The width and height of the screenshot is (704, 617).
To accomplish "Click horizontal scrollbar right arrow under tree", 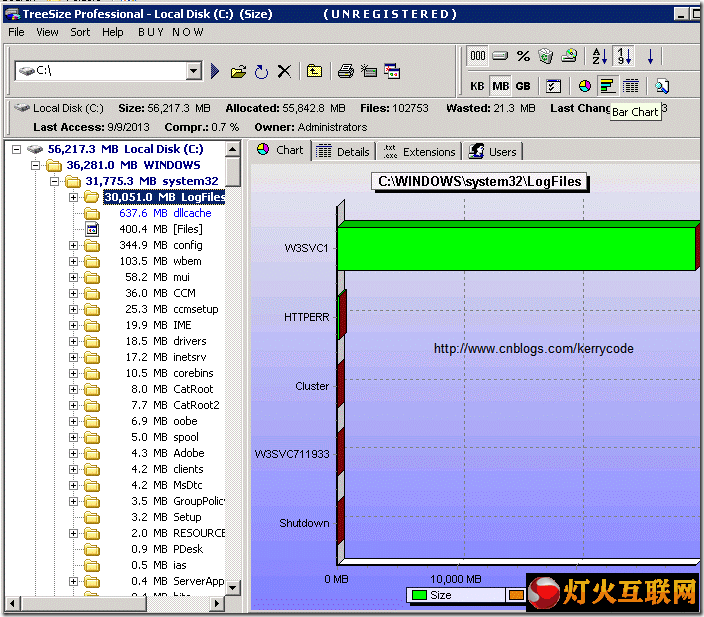I will tap(217, 604).
